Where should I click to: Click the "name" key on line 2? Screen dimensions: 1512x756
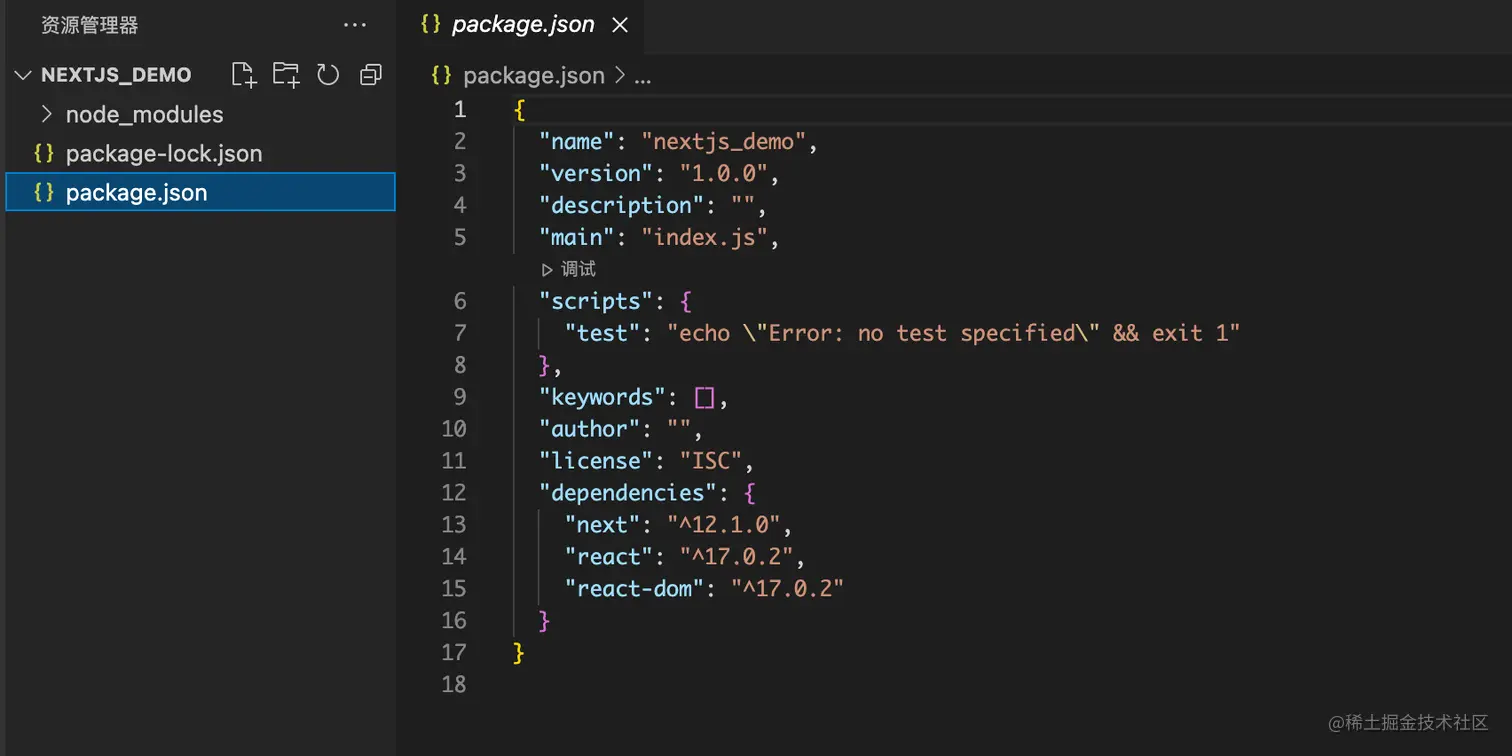[x=577, y=141]
